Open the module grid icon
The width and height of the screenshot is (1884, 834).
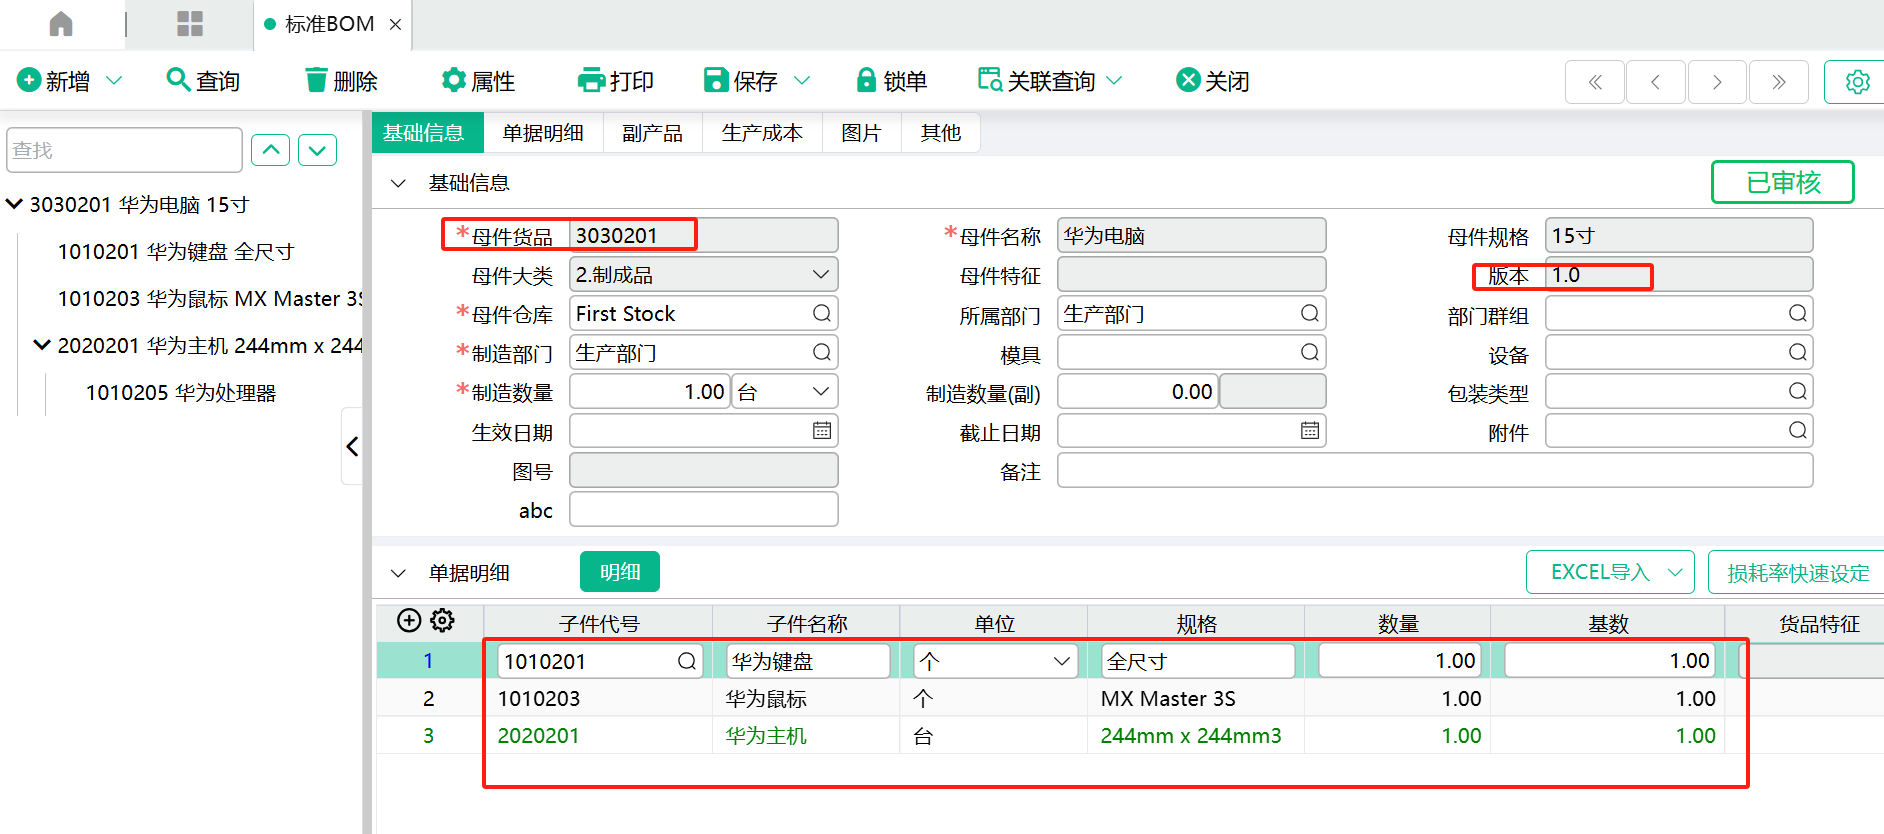tap(190, 23)
